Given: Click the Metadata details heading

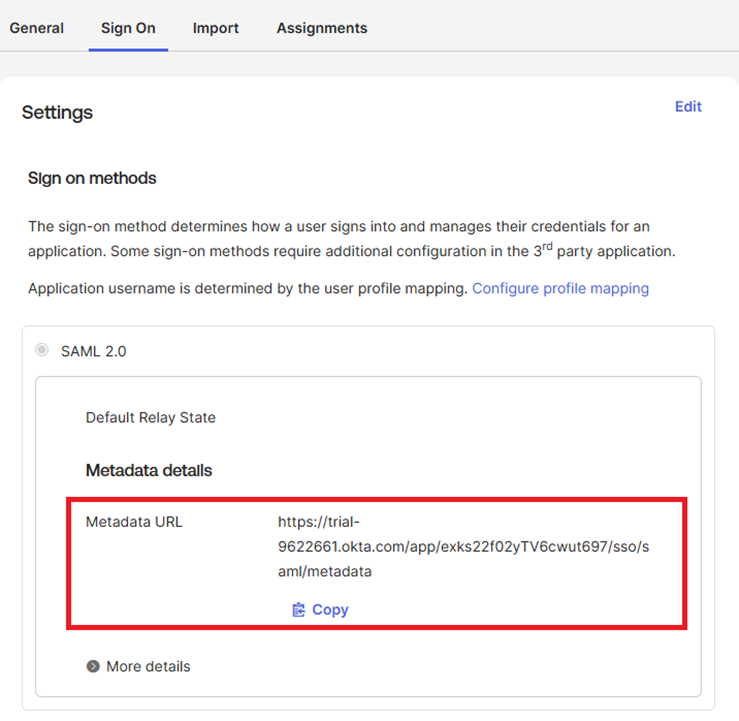Looking at the screenshot, I should (x=149, y=470).
